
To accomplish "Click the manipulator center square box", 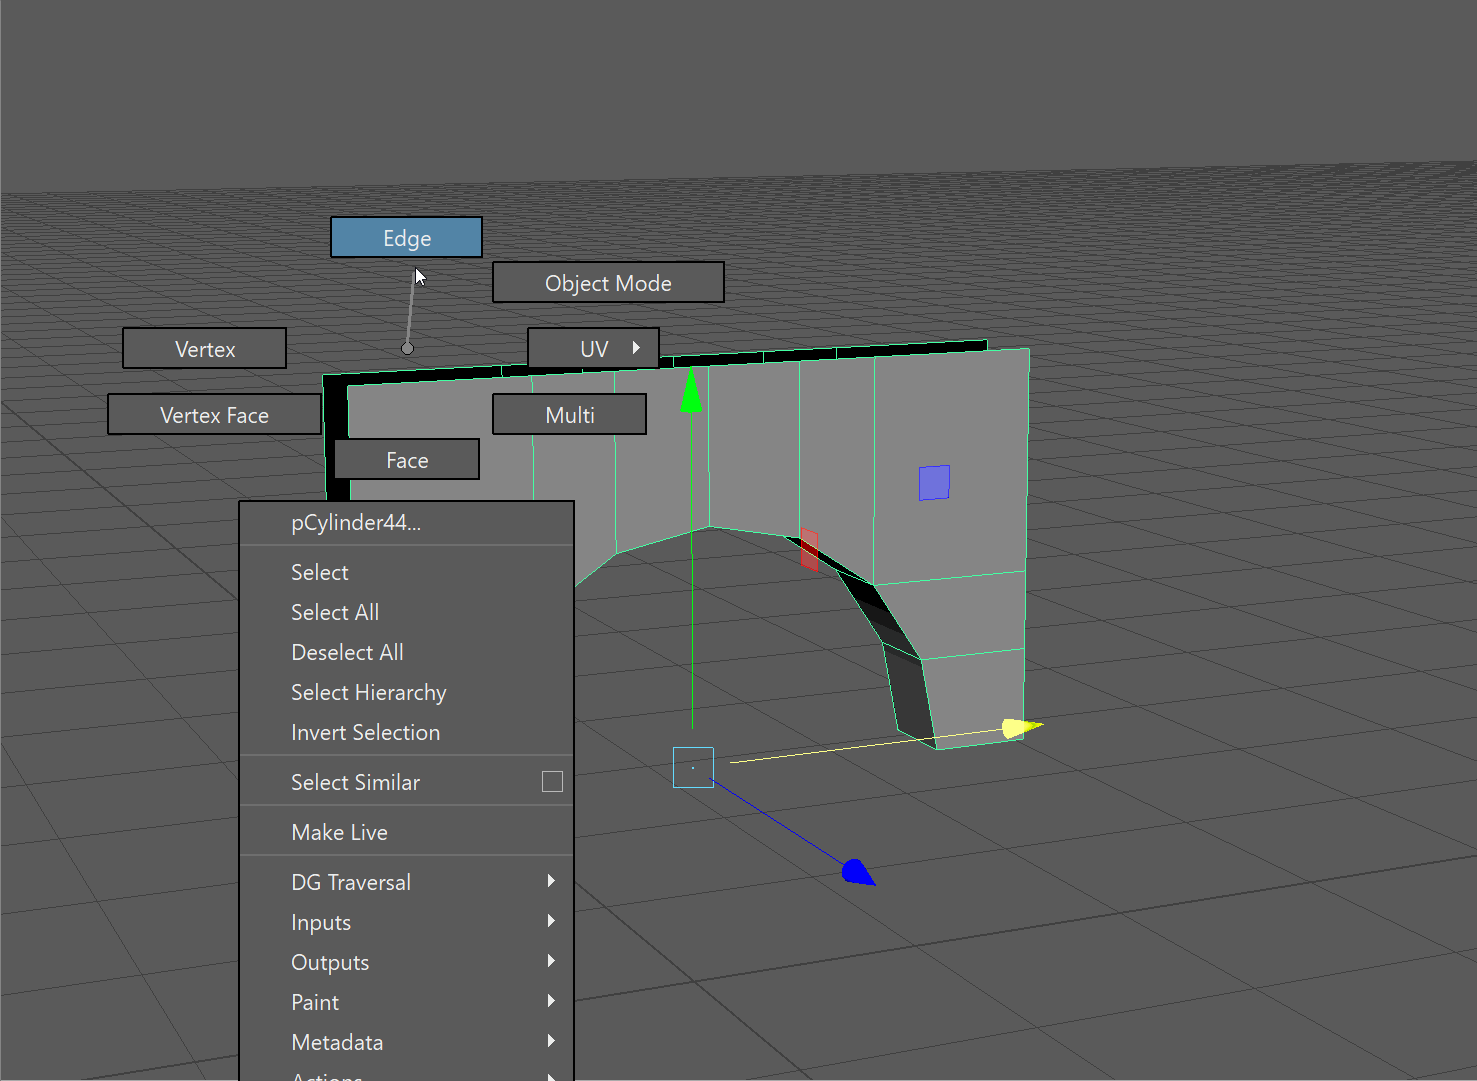I will [693, 767].
